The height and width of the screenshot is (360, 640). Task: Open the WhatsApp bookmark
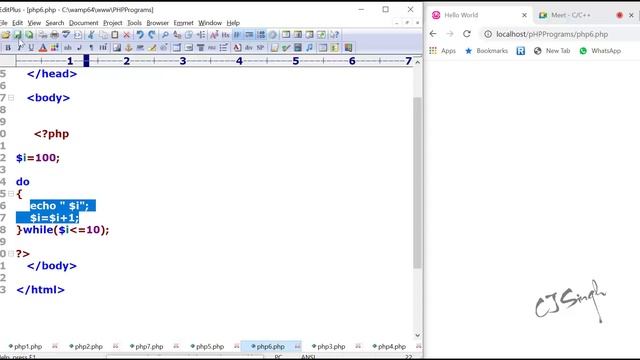pyautogui.click(x=600, y=51)
